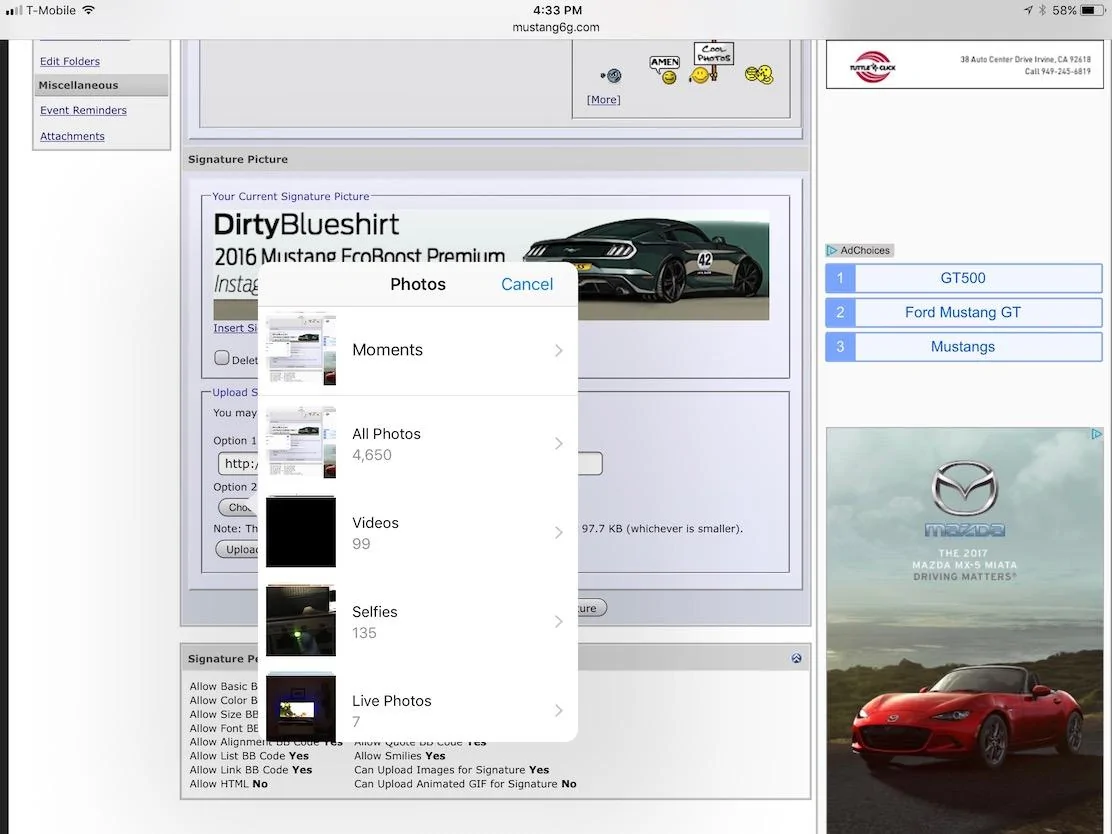Click the Choose File button

pos(238,507)
